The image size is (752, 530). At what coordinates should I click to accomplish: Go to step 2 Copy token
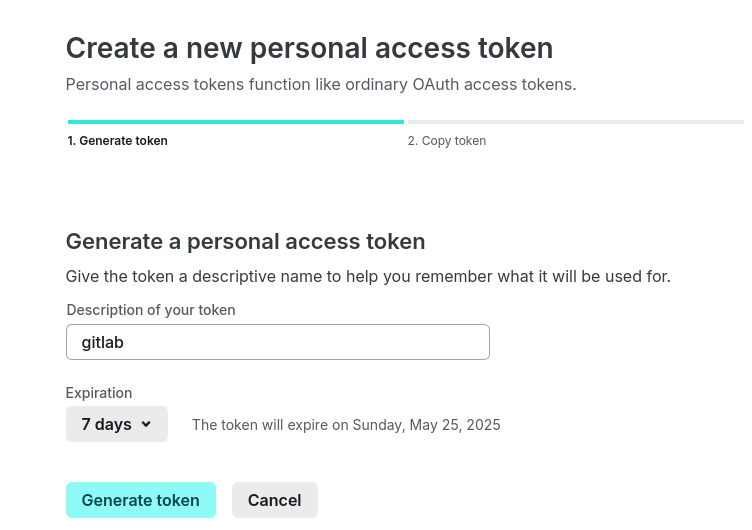click(446, 141)
